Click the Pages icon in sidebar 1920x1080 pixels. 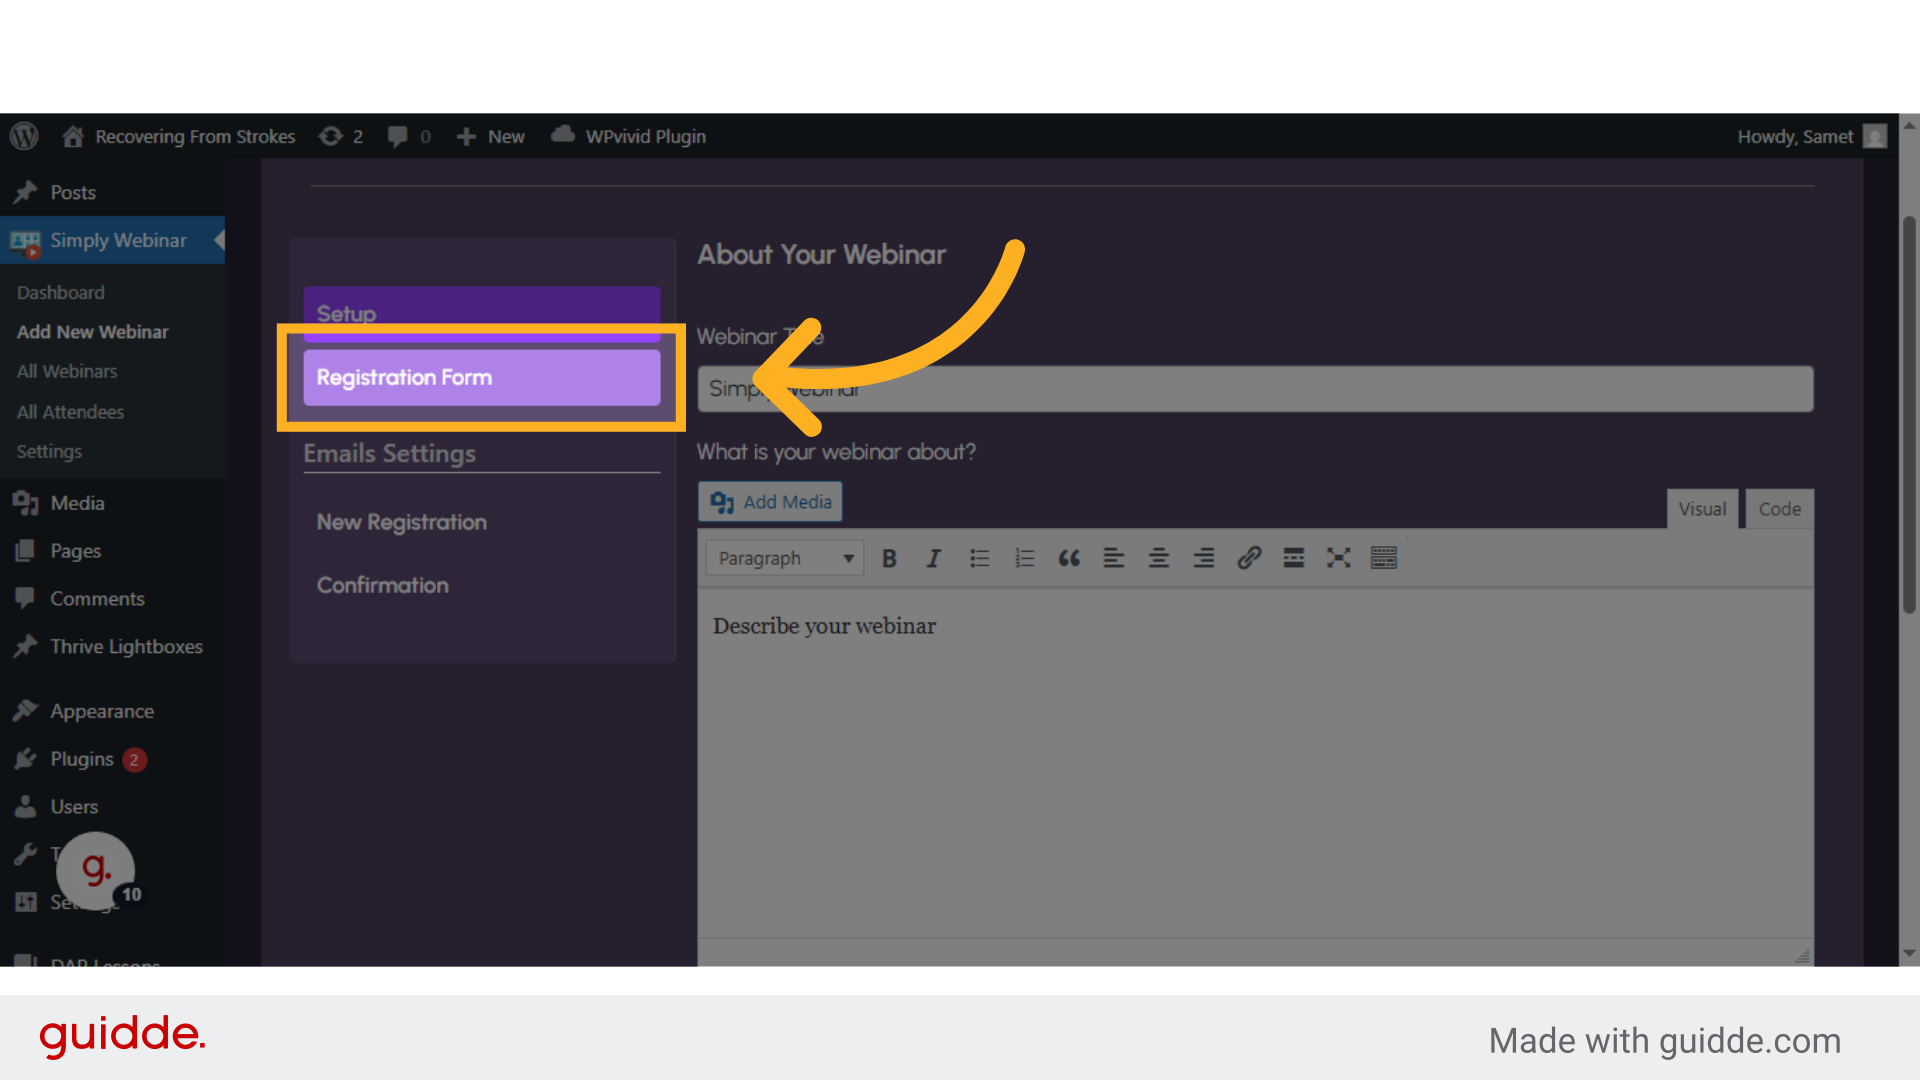tap(25, 551)
